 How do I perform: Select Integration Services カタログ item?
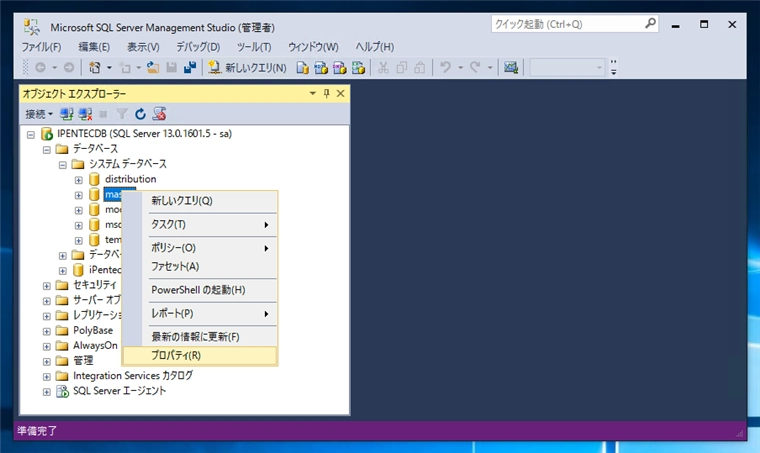(x=133, y=375)
